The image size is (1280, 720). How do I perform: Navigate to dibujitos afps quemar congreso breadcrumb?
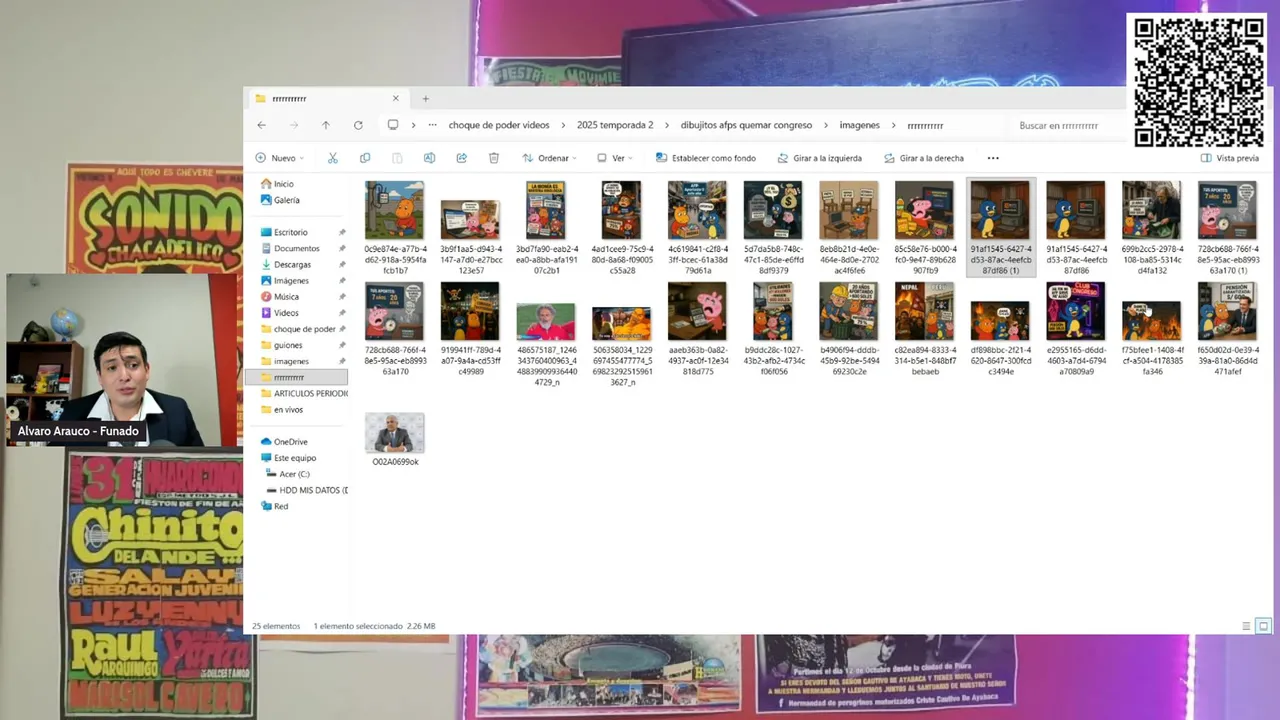[x=746, y=125]
